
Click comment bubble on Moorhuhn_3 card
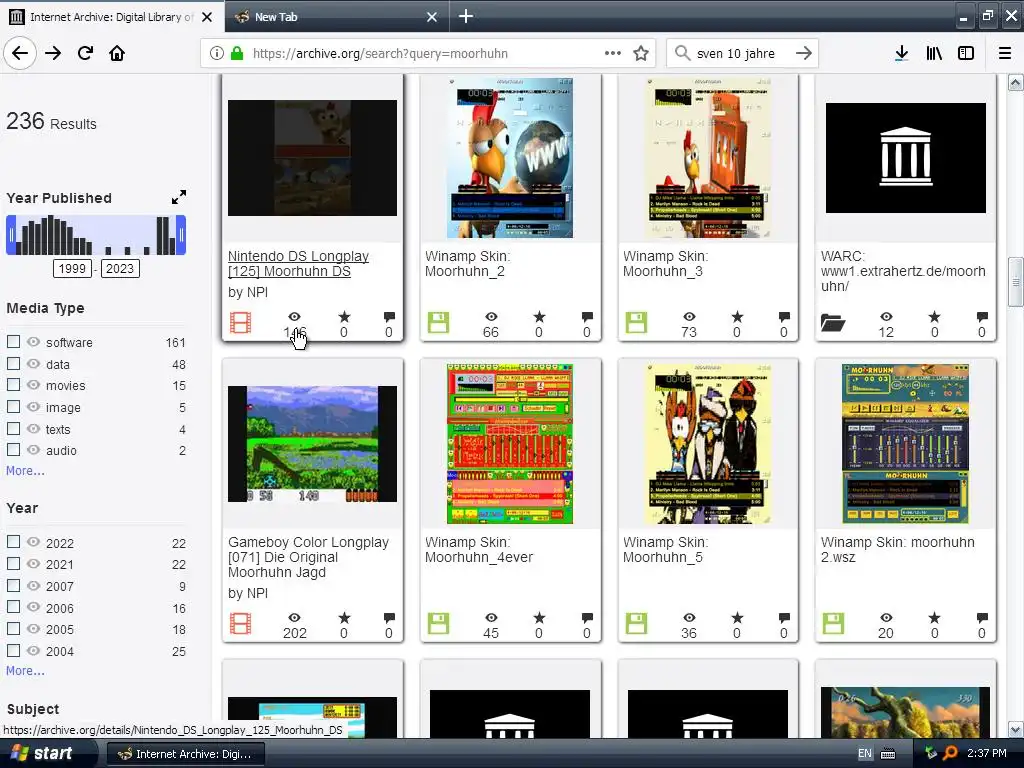784,317
